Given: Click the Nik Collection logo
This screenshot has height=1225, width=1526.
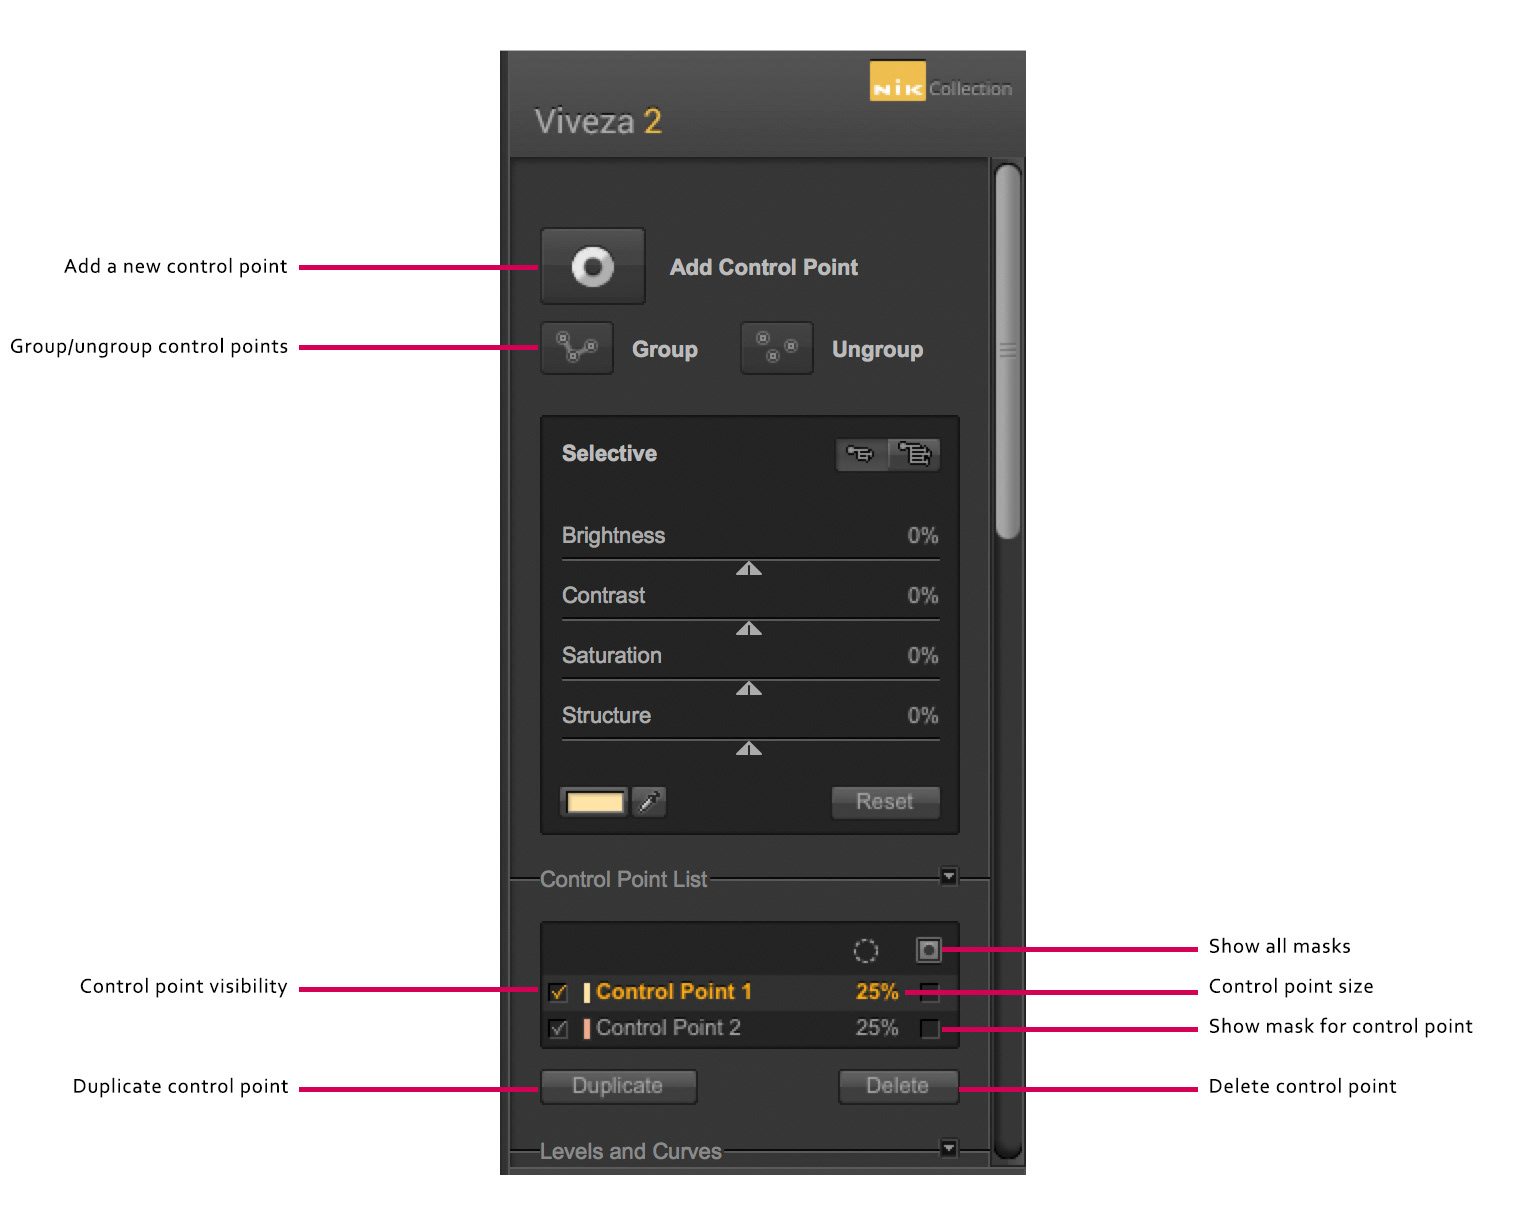Looking at the screenshot, I should [x=941, y=82].
